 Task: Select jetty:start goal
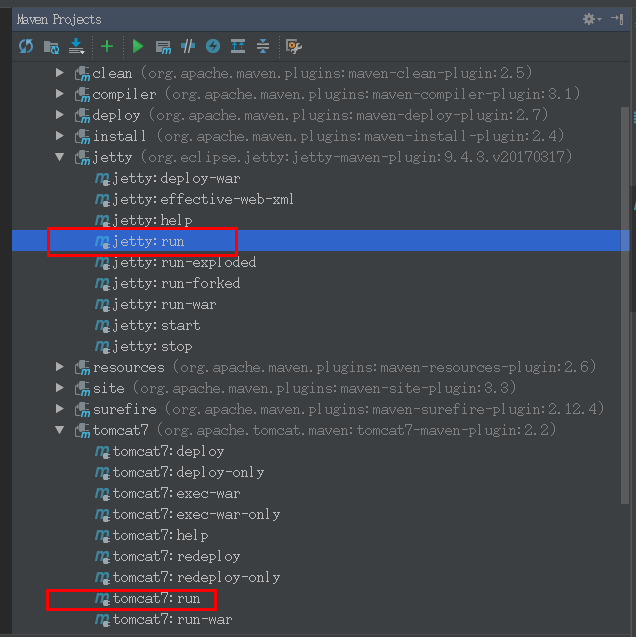147,325
